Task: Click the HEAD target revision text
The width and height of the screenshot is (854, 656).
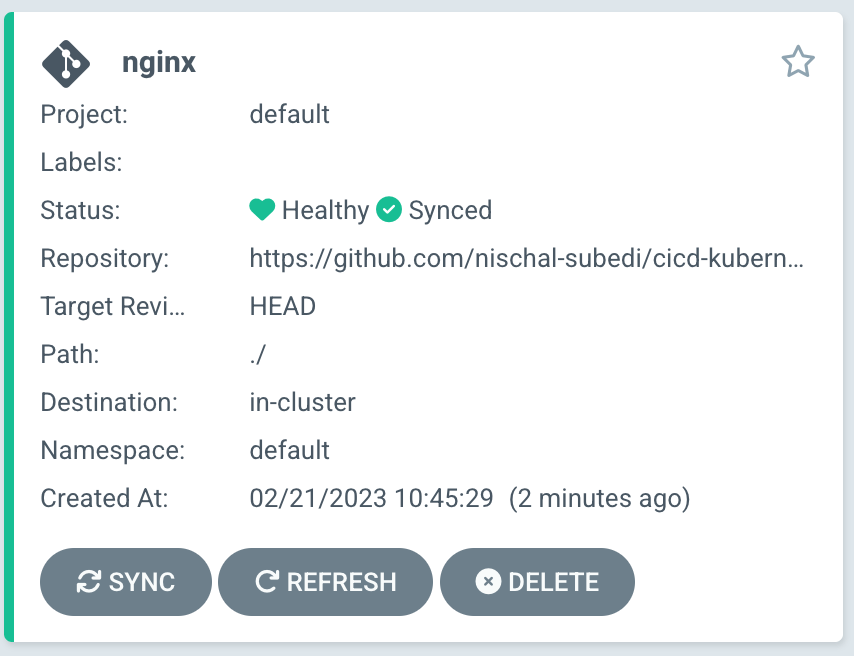Action: [x=282, y=306]
